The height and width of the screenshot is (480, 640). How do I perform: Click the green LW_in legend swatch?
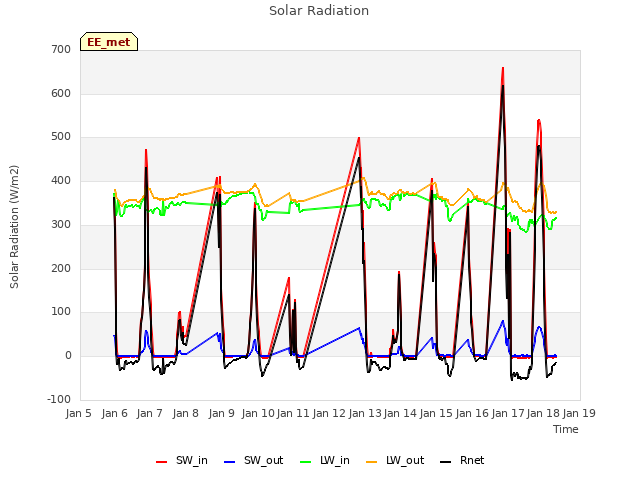coord(306,462)
